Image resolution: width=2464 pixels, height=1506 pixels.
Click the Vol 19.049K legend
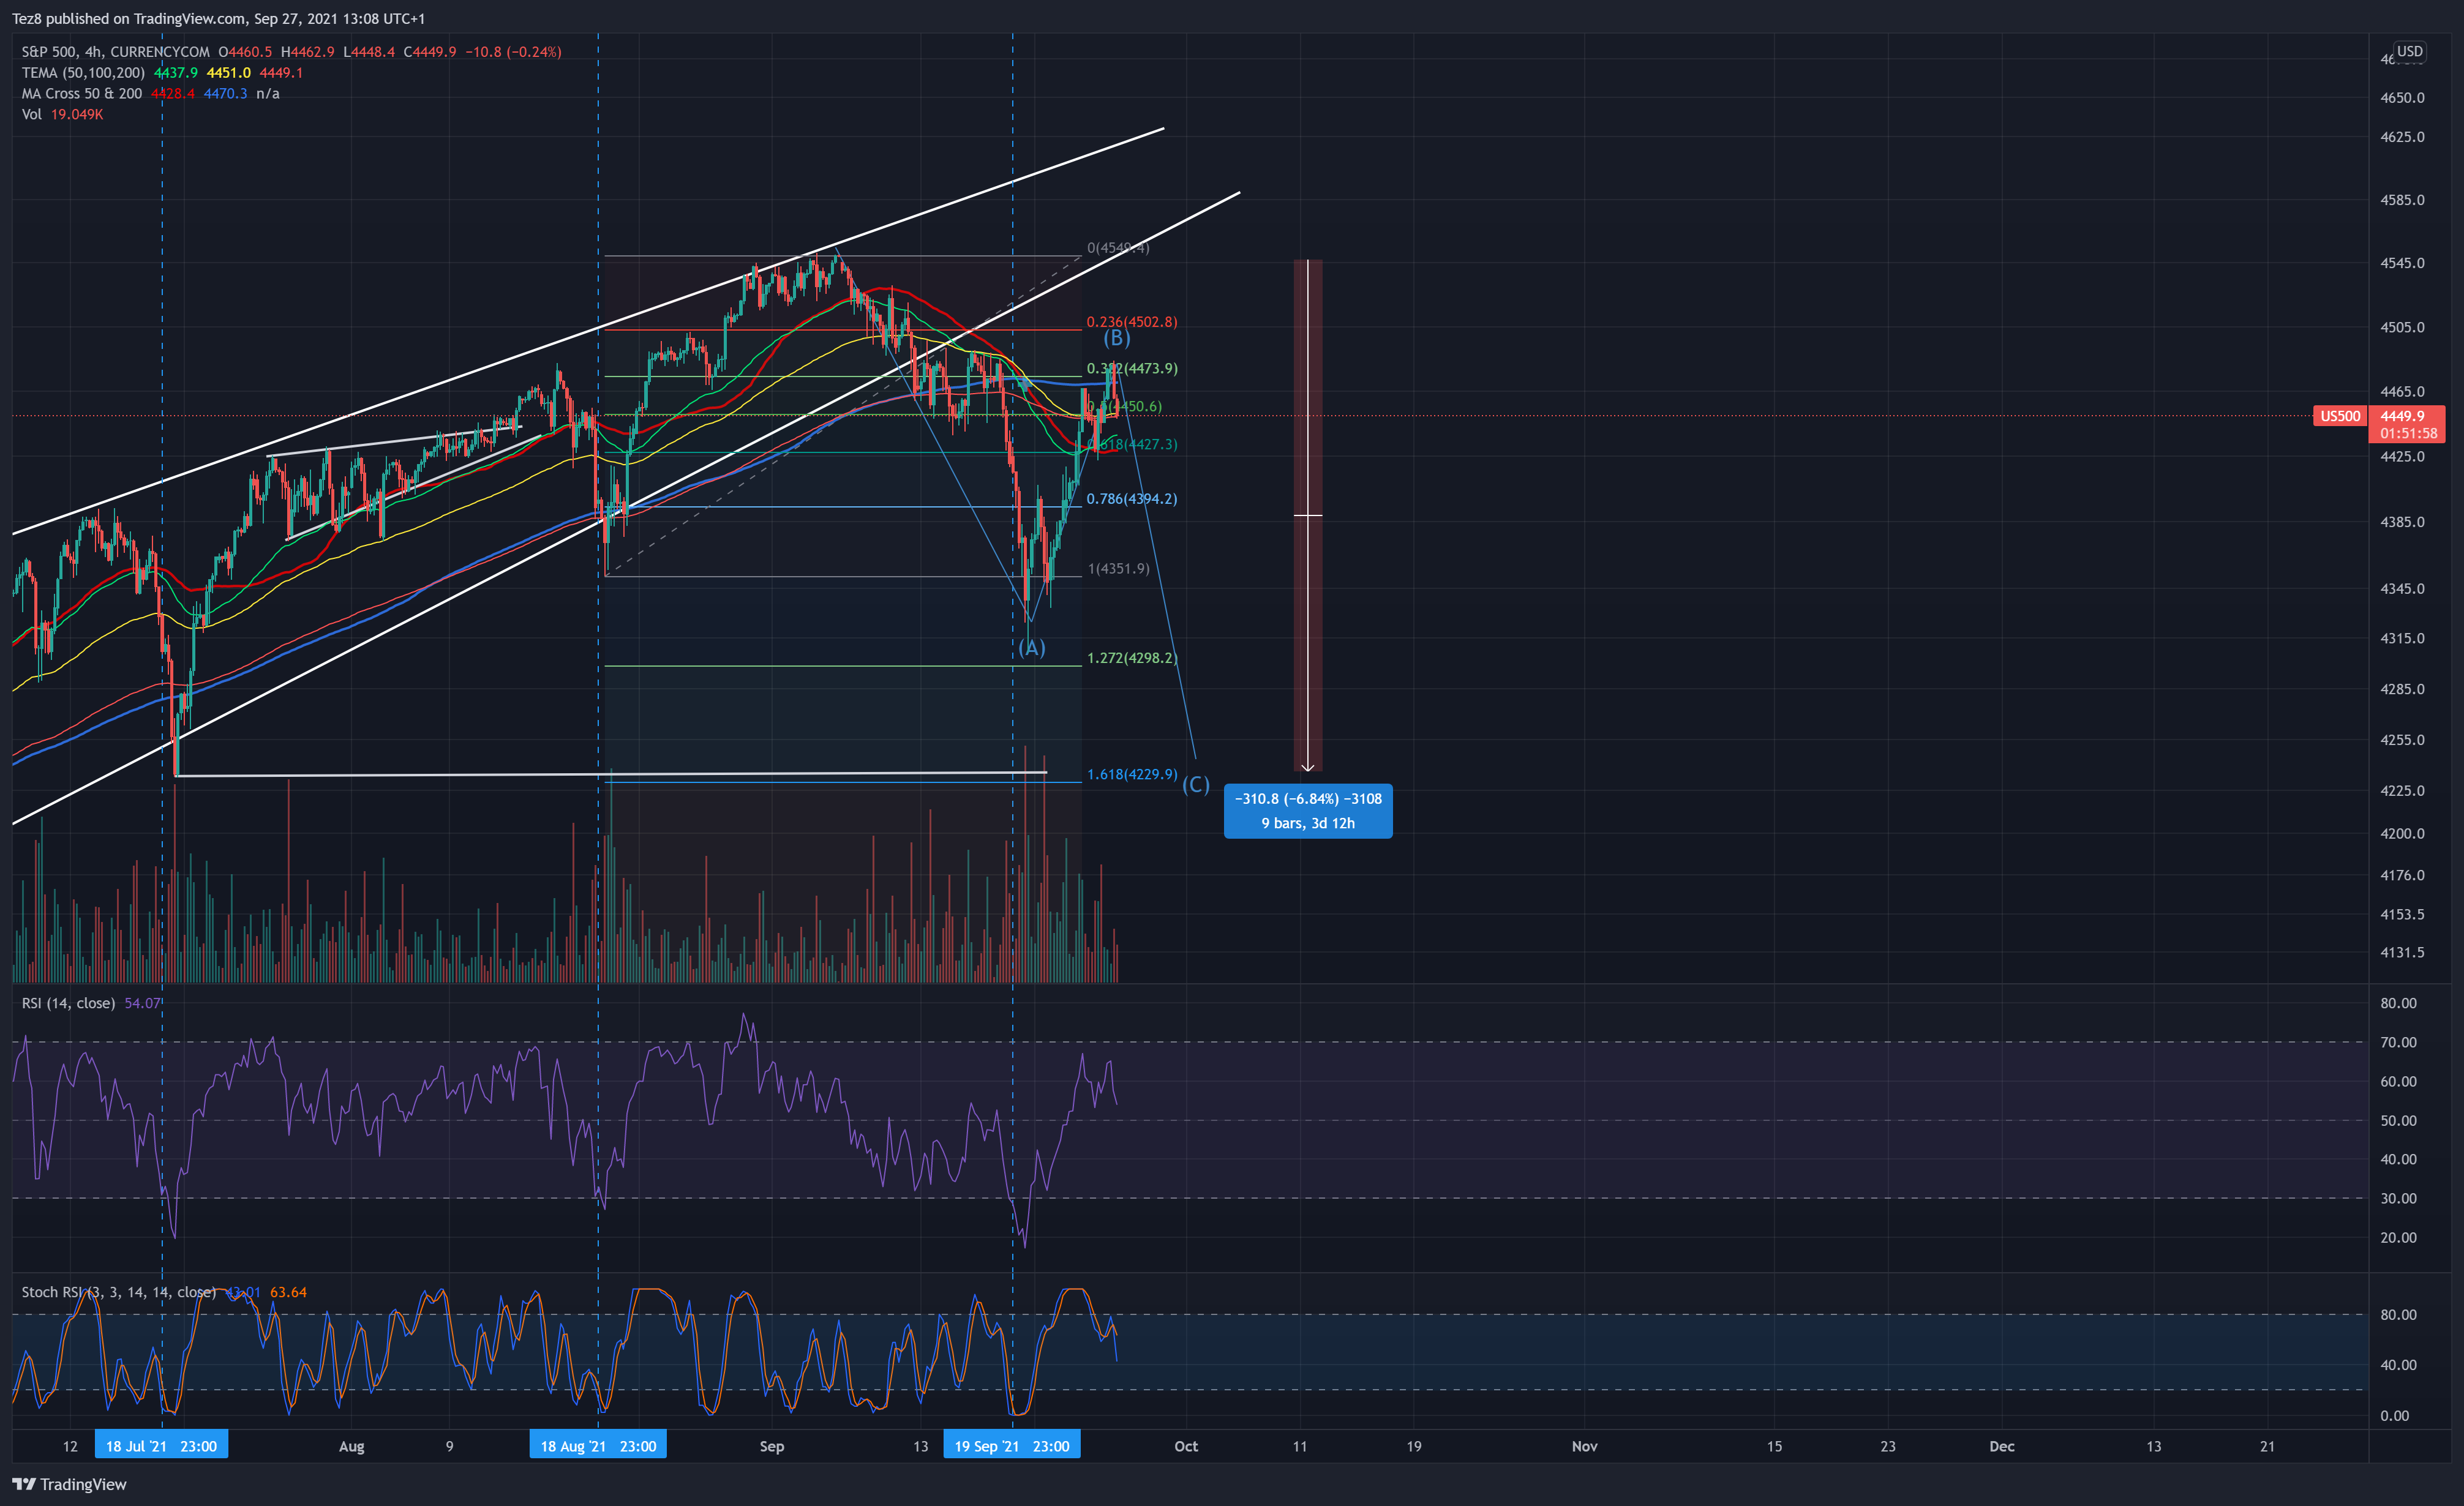click(x=62, y=115)
